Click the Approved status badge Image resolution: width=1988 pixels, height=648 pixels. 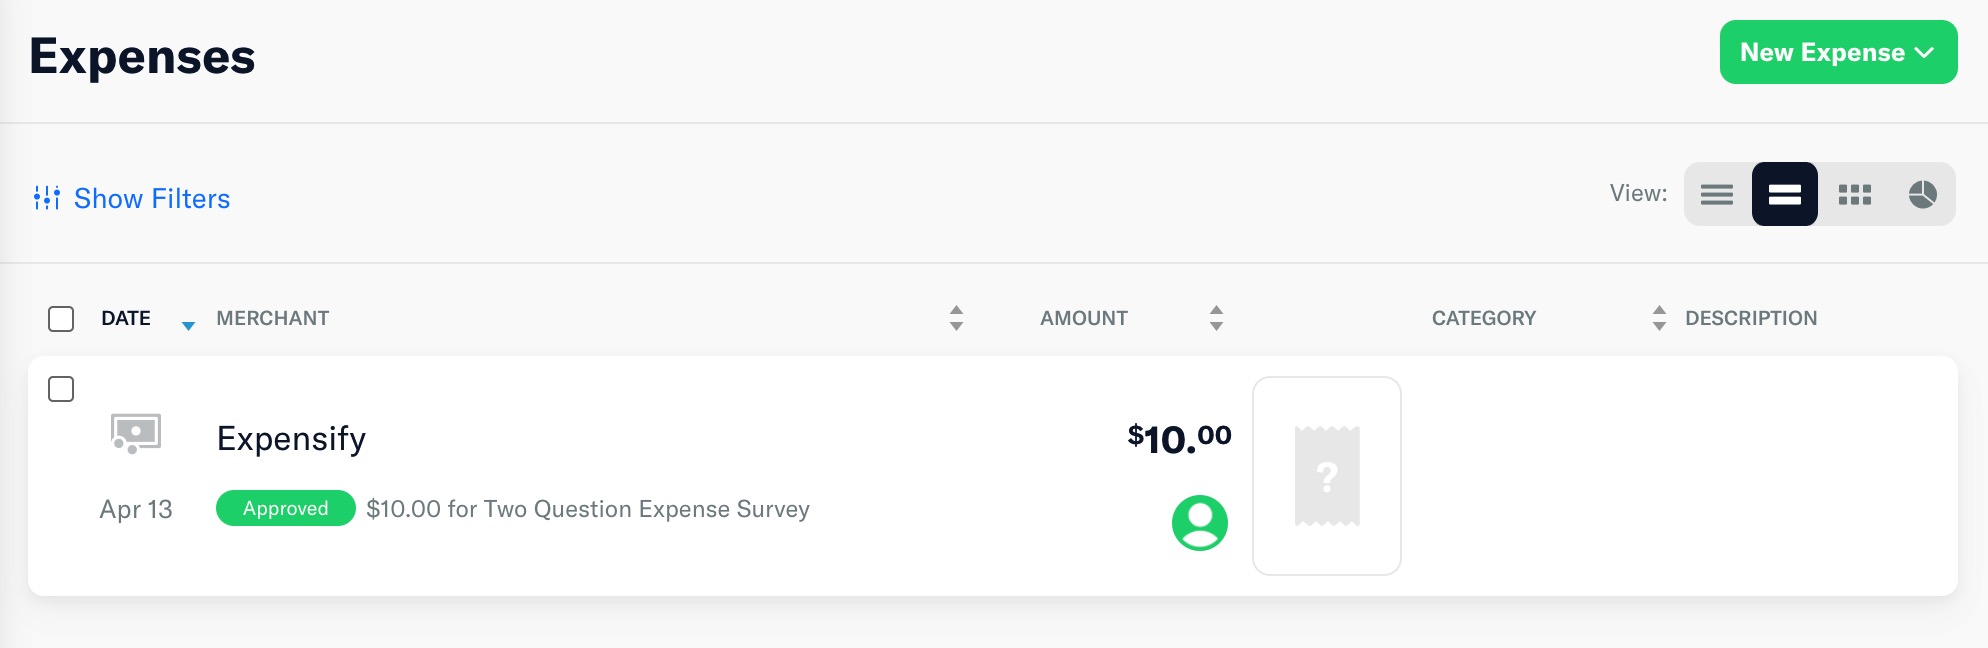coord(285,509)
